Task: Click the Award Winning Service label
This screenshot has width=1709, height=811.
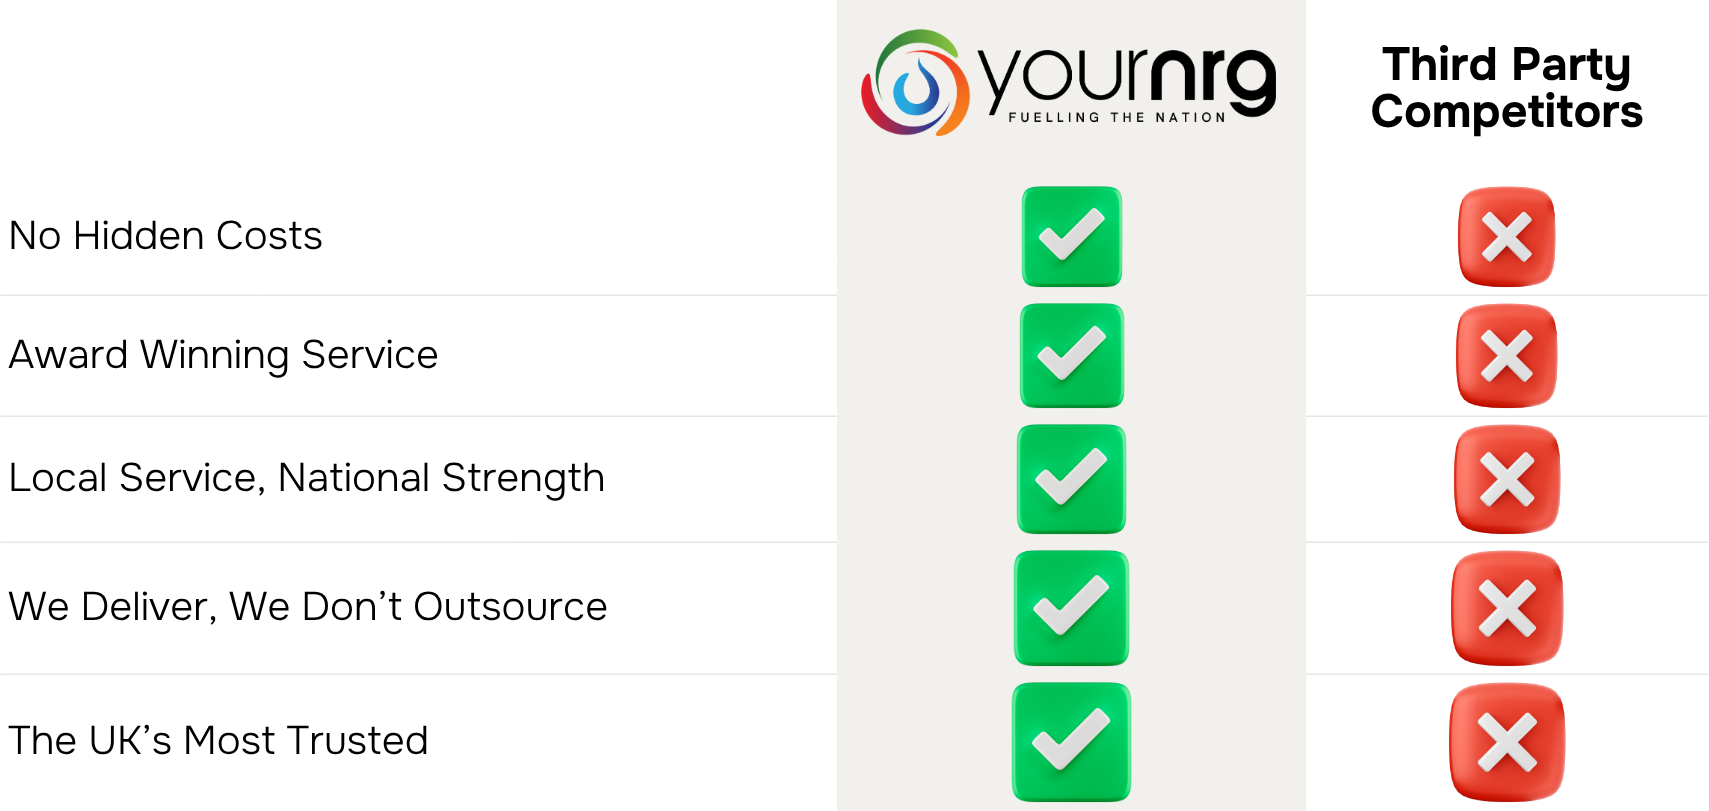Action: [x=223, y=355]
